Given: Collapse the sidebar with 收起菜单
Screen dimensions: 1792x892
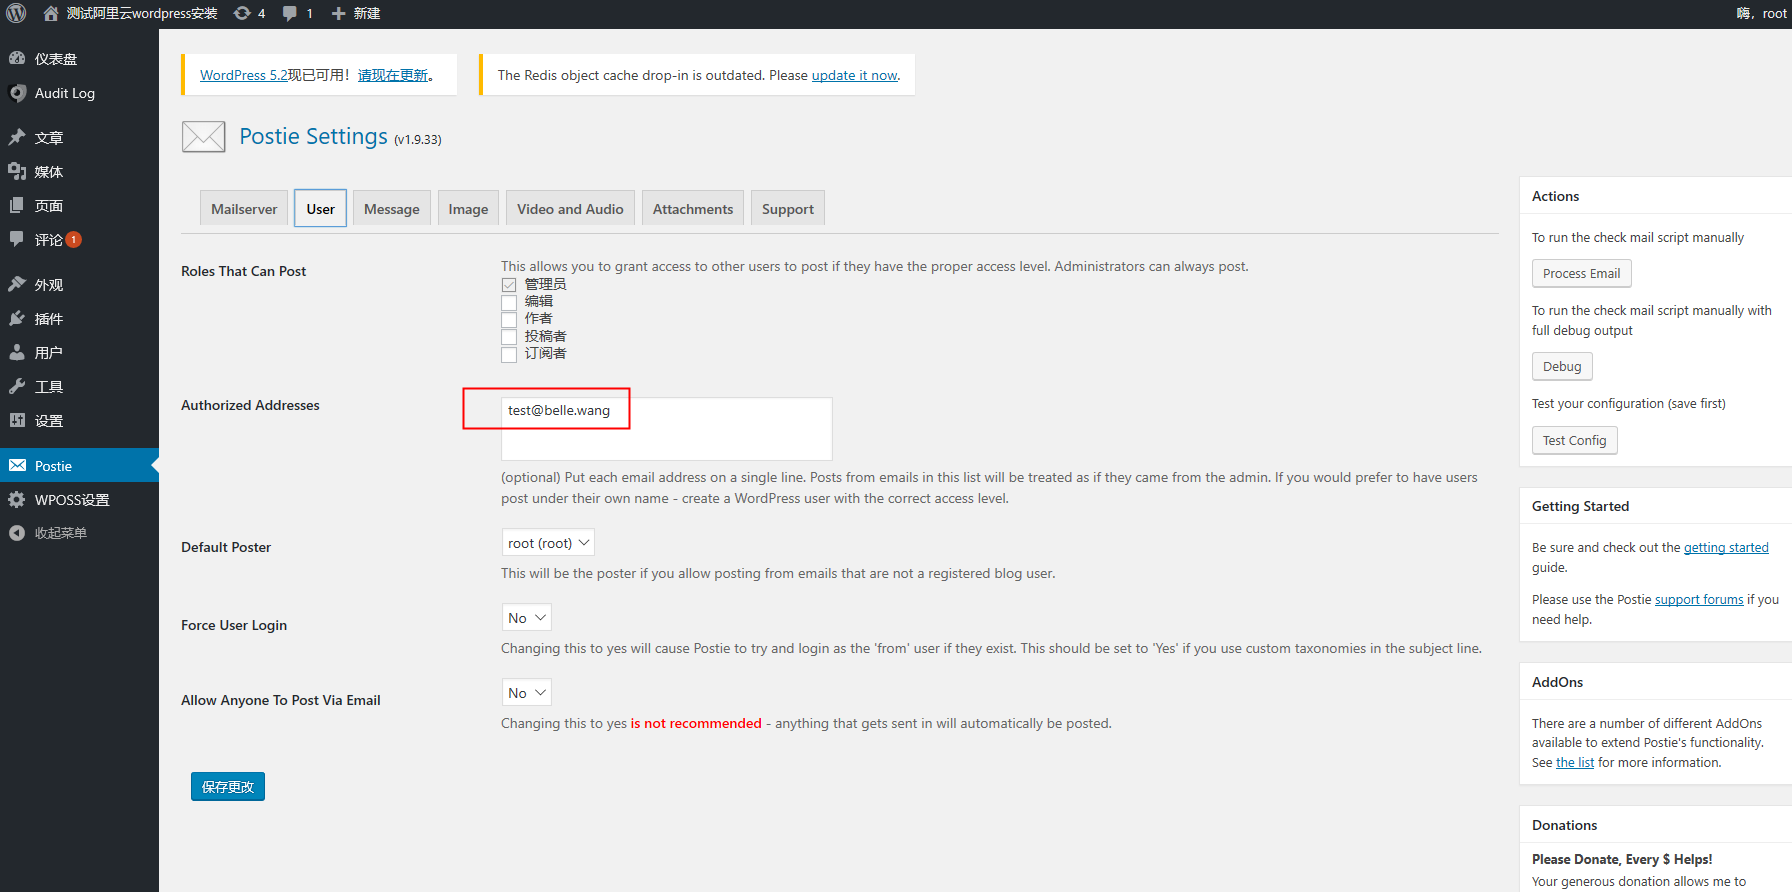Looking at the screenshot, I should tap(17, 533).
